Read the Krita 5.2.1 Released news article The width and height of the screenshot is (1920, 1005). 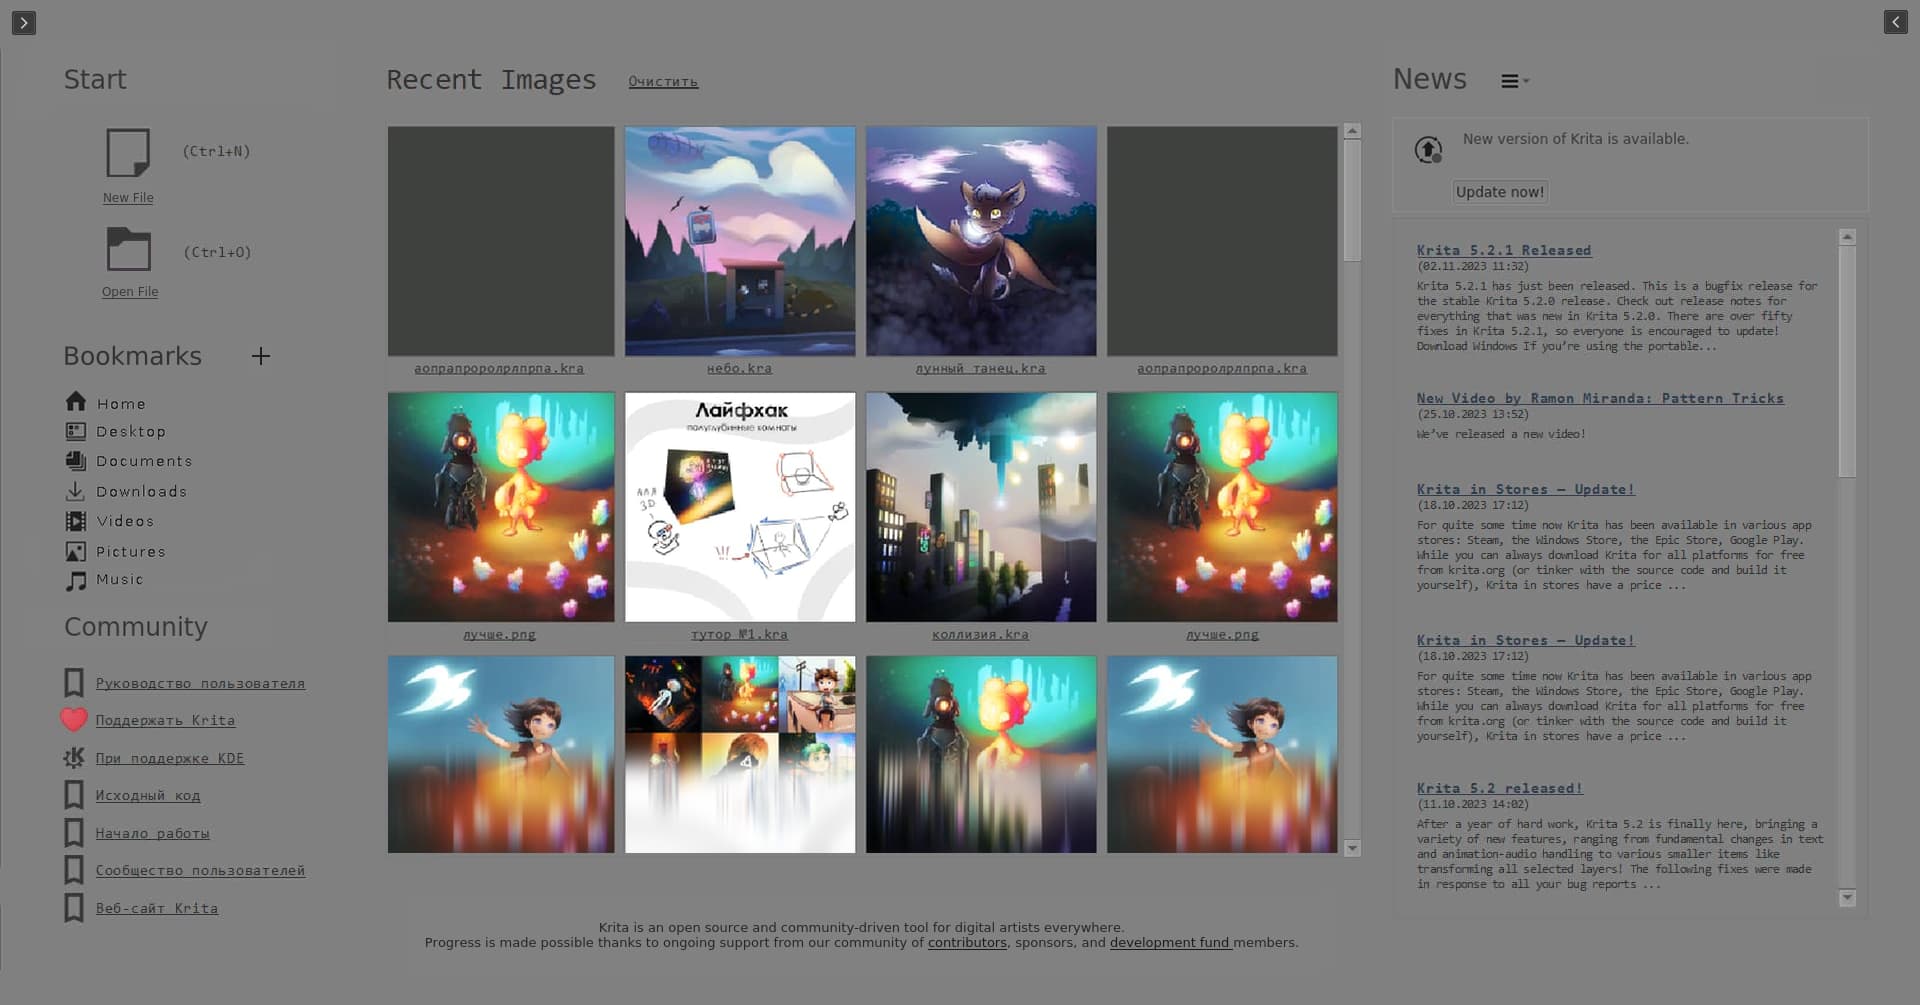(x=1504, y=251)
